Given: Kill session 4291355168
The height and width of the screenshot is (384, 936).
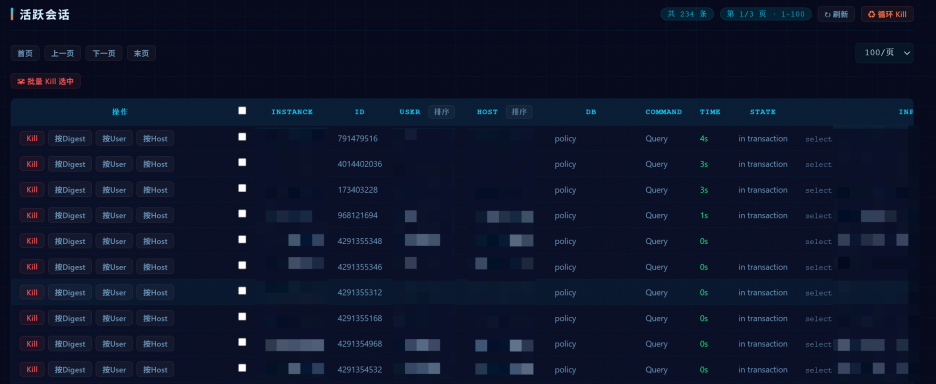Looking at the screenshot, I should tap(32, 318).
